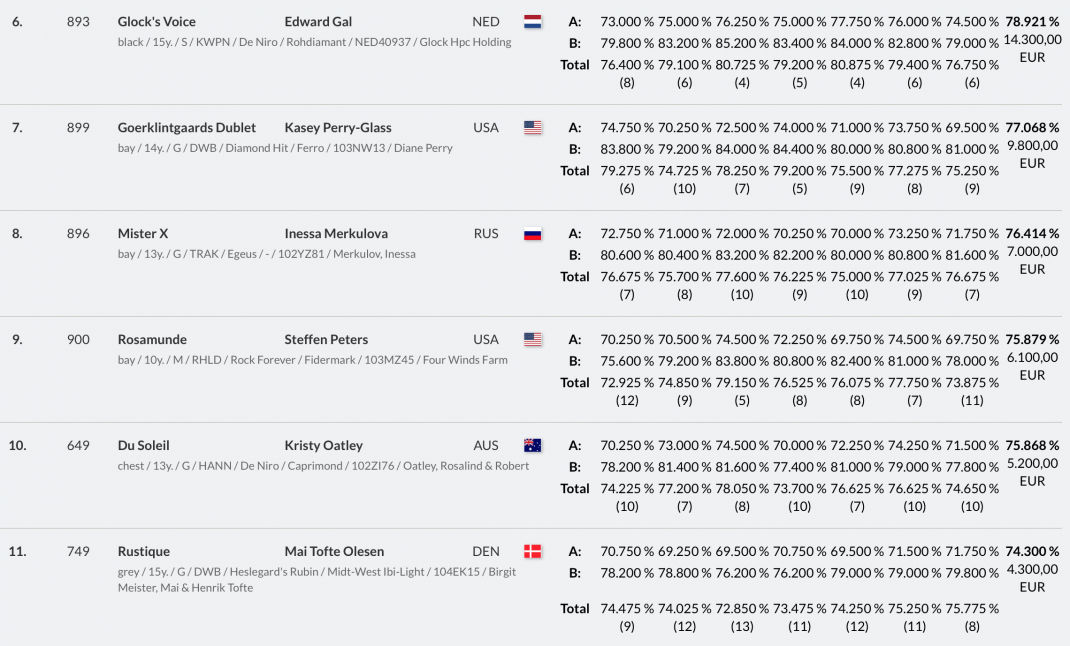1070x646 pixels.
Task: Open rider Edward Gal's profile
Action: (318, 21)
